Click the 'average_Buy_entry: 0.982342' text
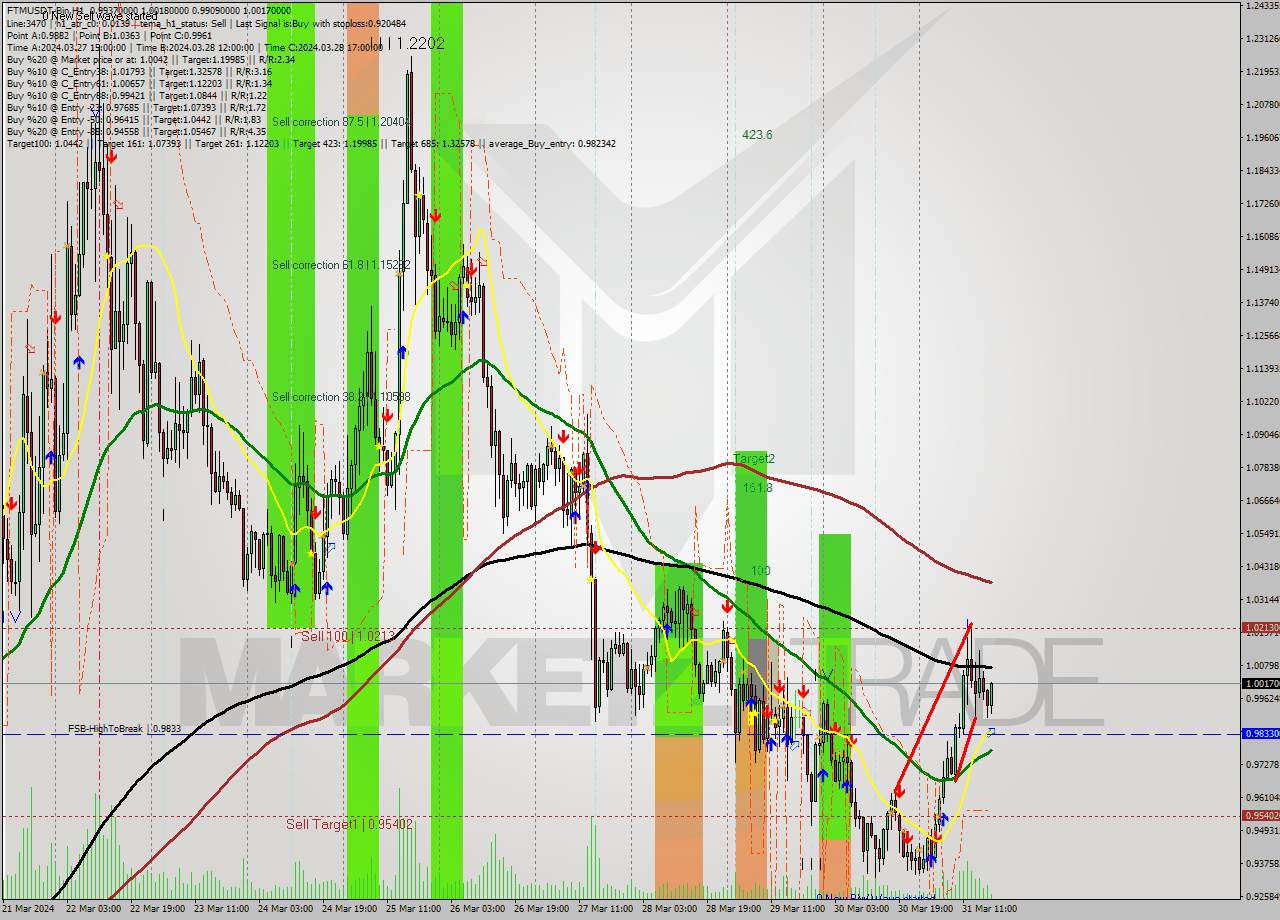 551,144
